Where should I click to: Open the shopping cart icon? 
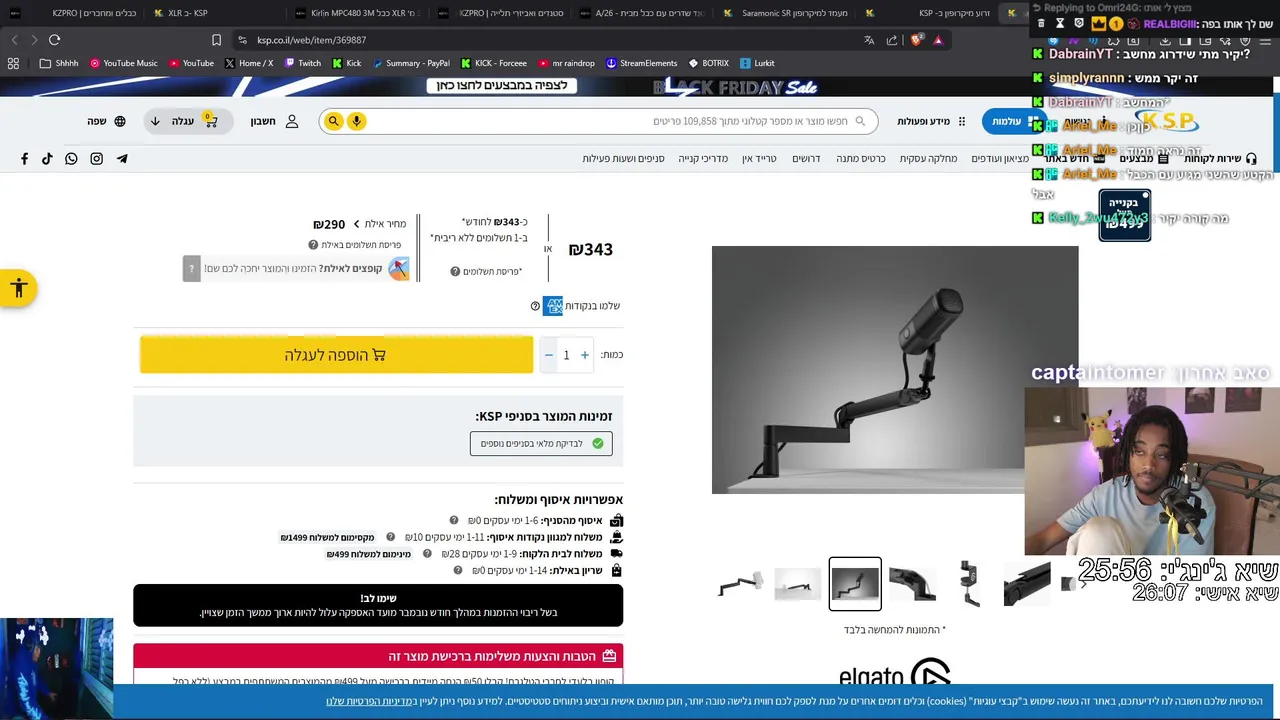click(210, 121)
